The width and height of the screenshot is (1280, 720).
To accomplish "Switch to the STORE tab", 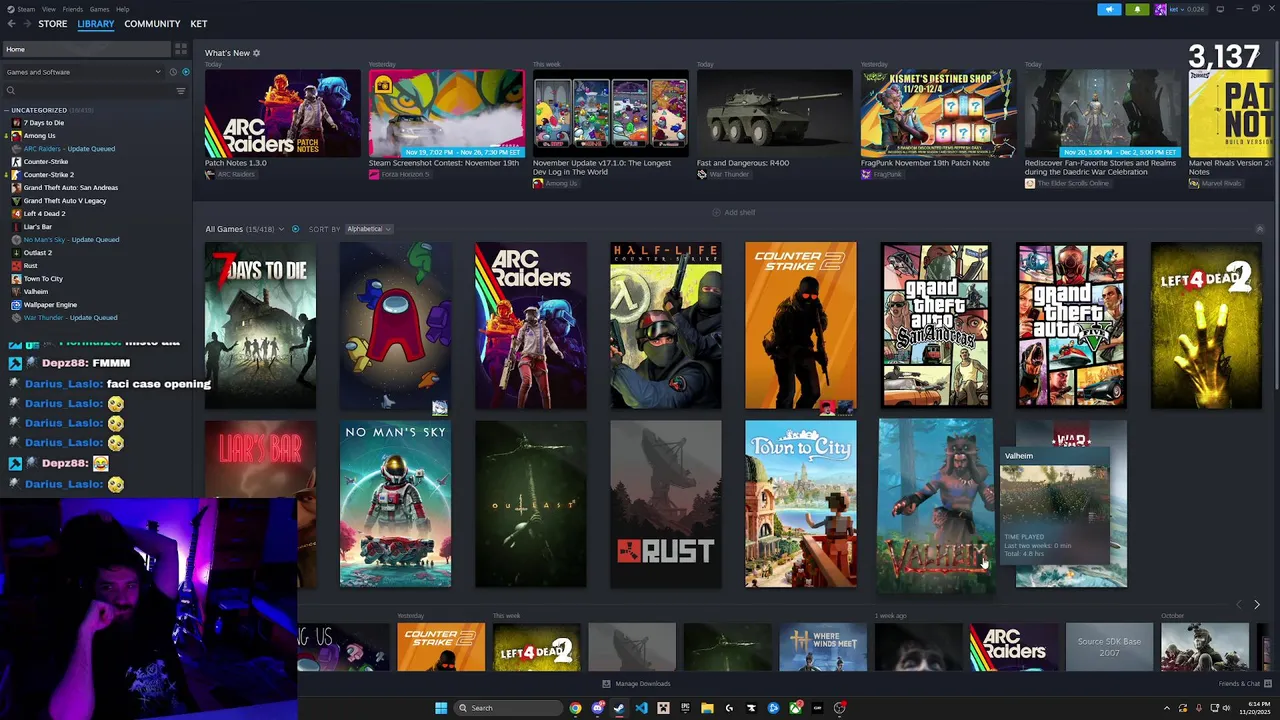I will [53, 24].
